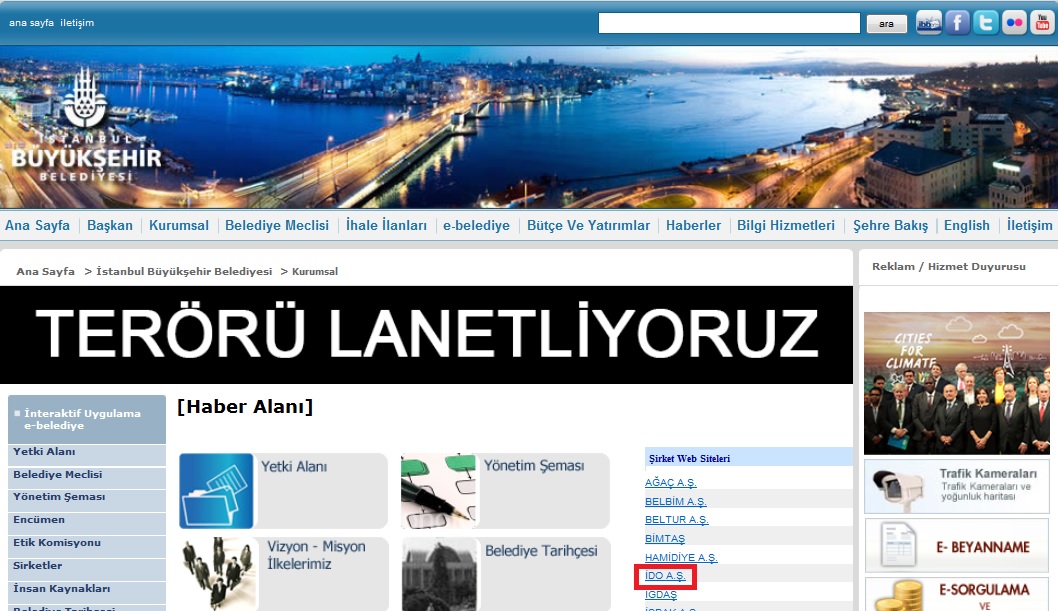Open Trafik Kameraları camera banner
The image size is (1058, 611).
943,487
